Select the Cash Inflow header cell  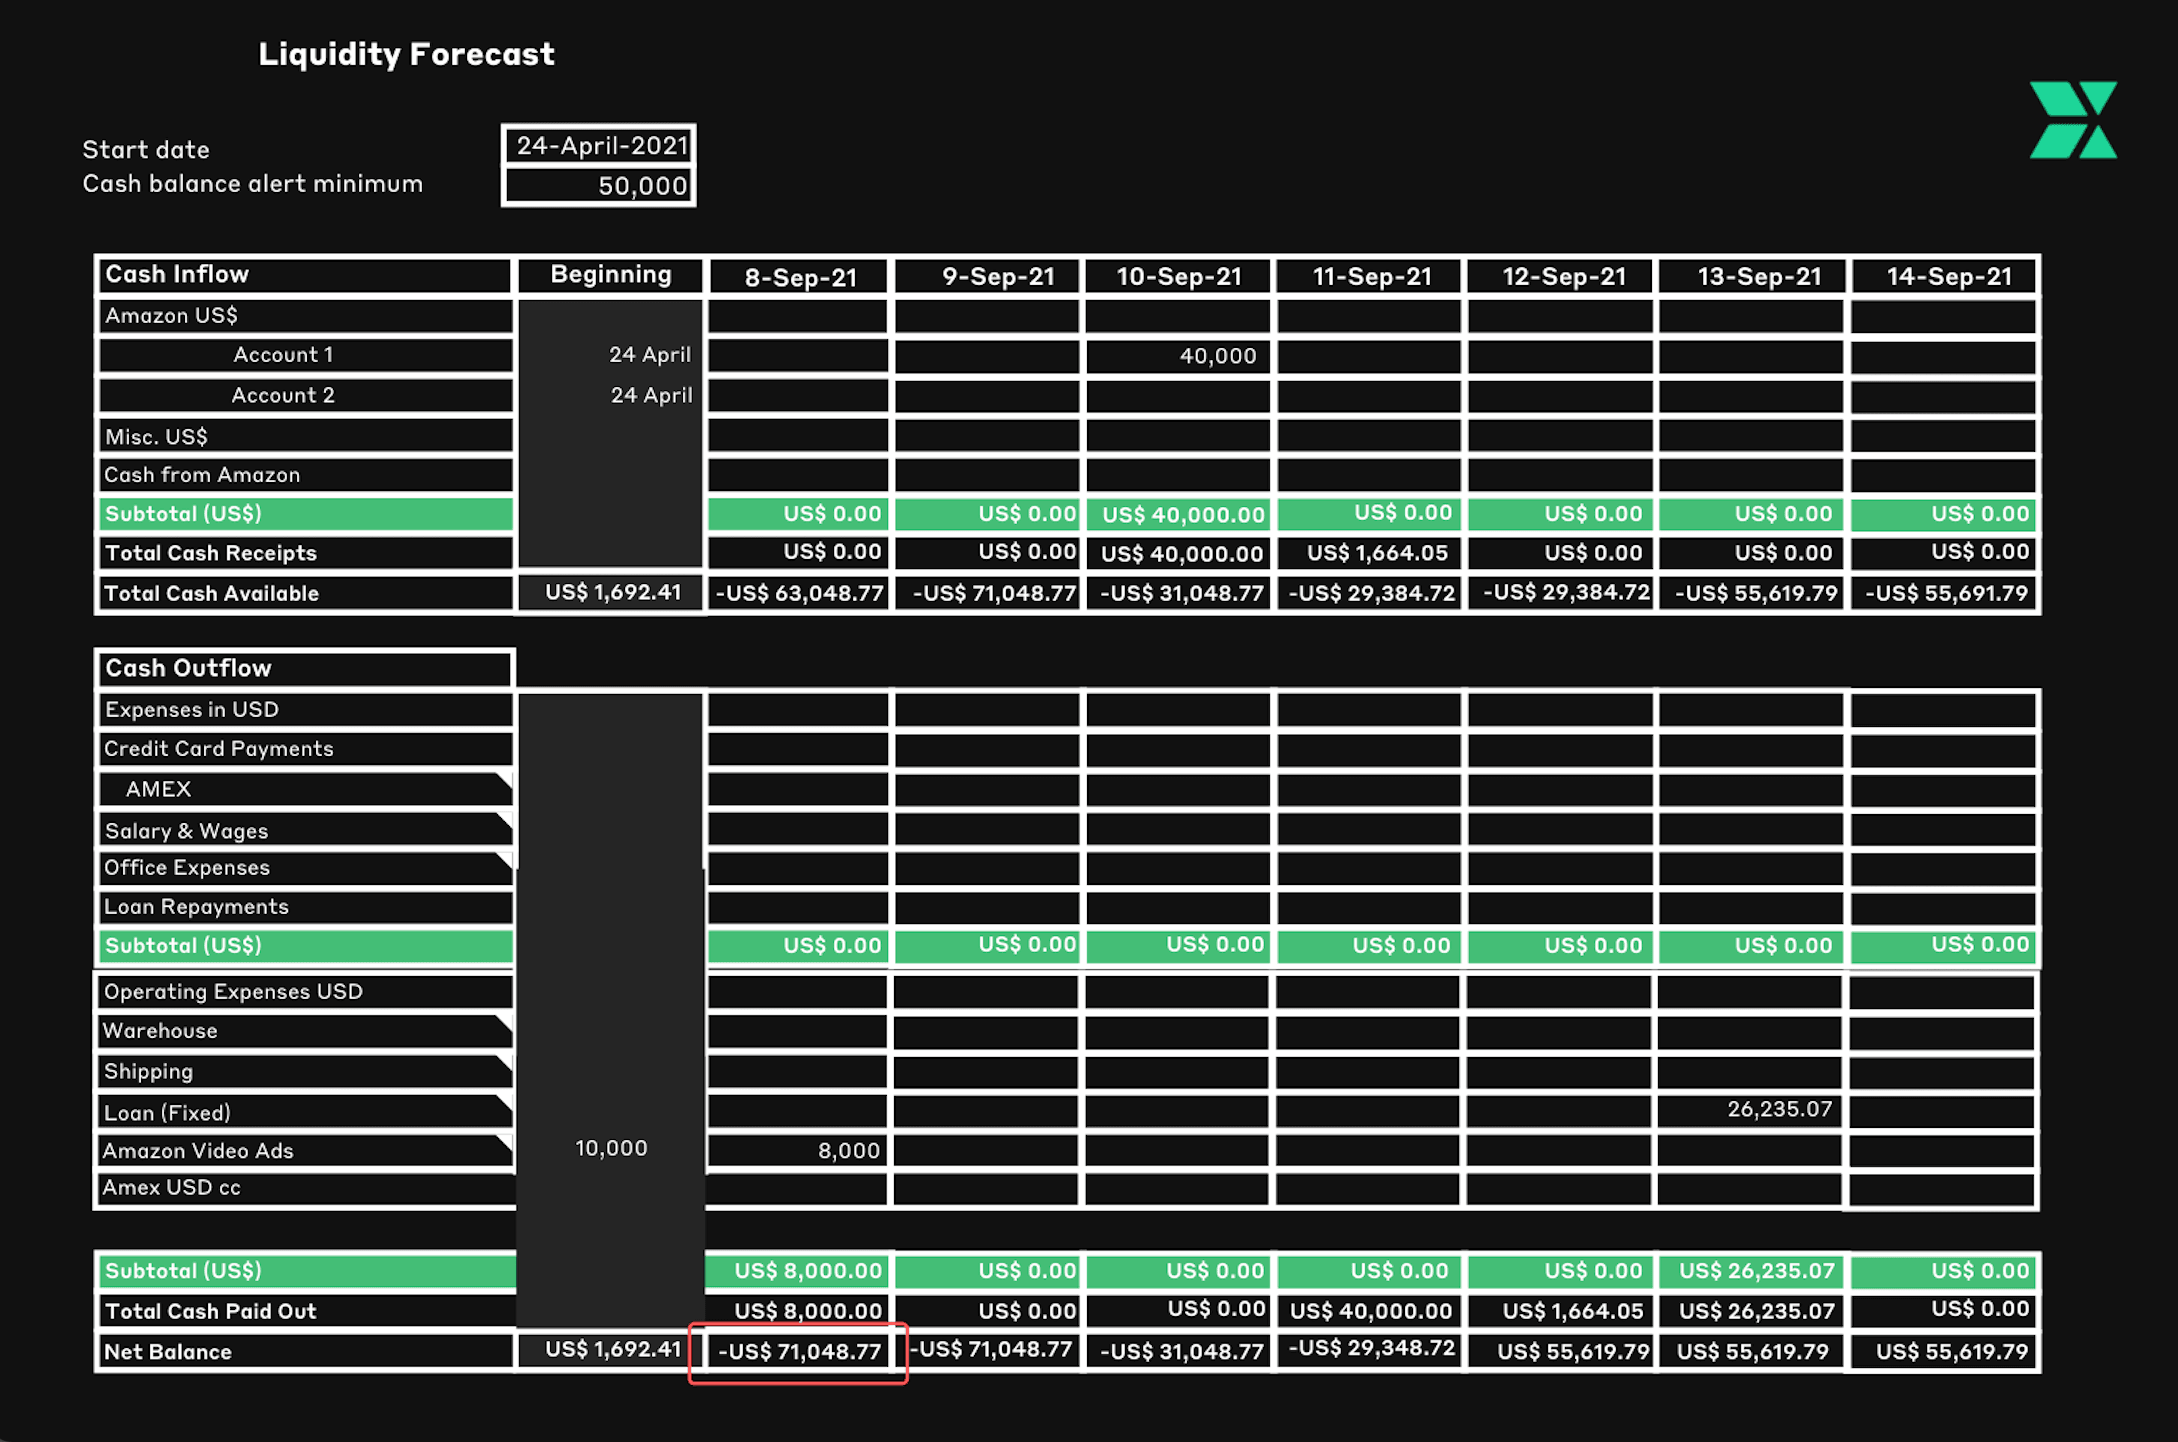tap(304, 275)
